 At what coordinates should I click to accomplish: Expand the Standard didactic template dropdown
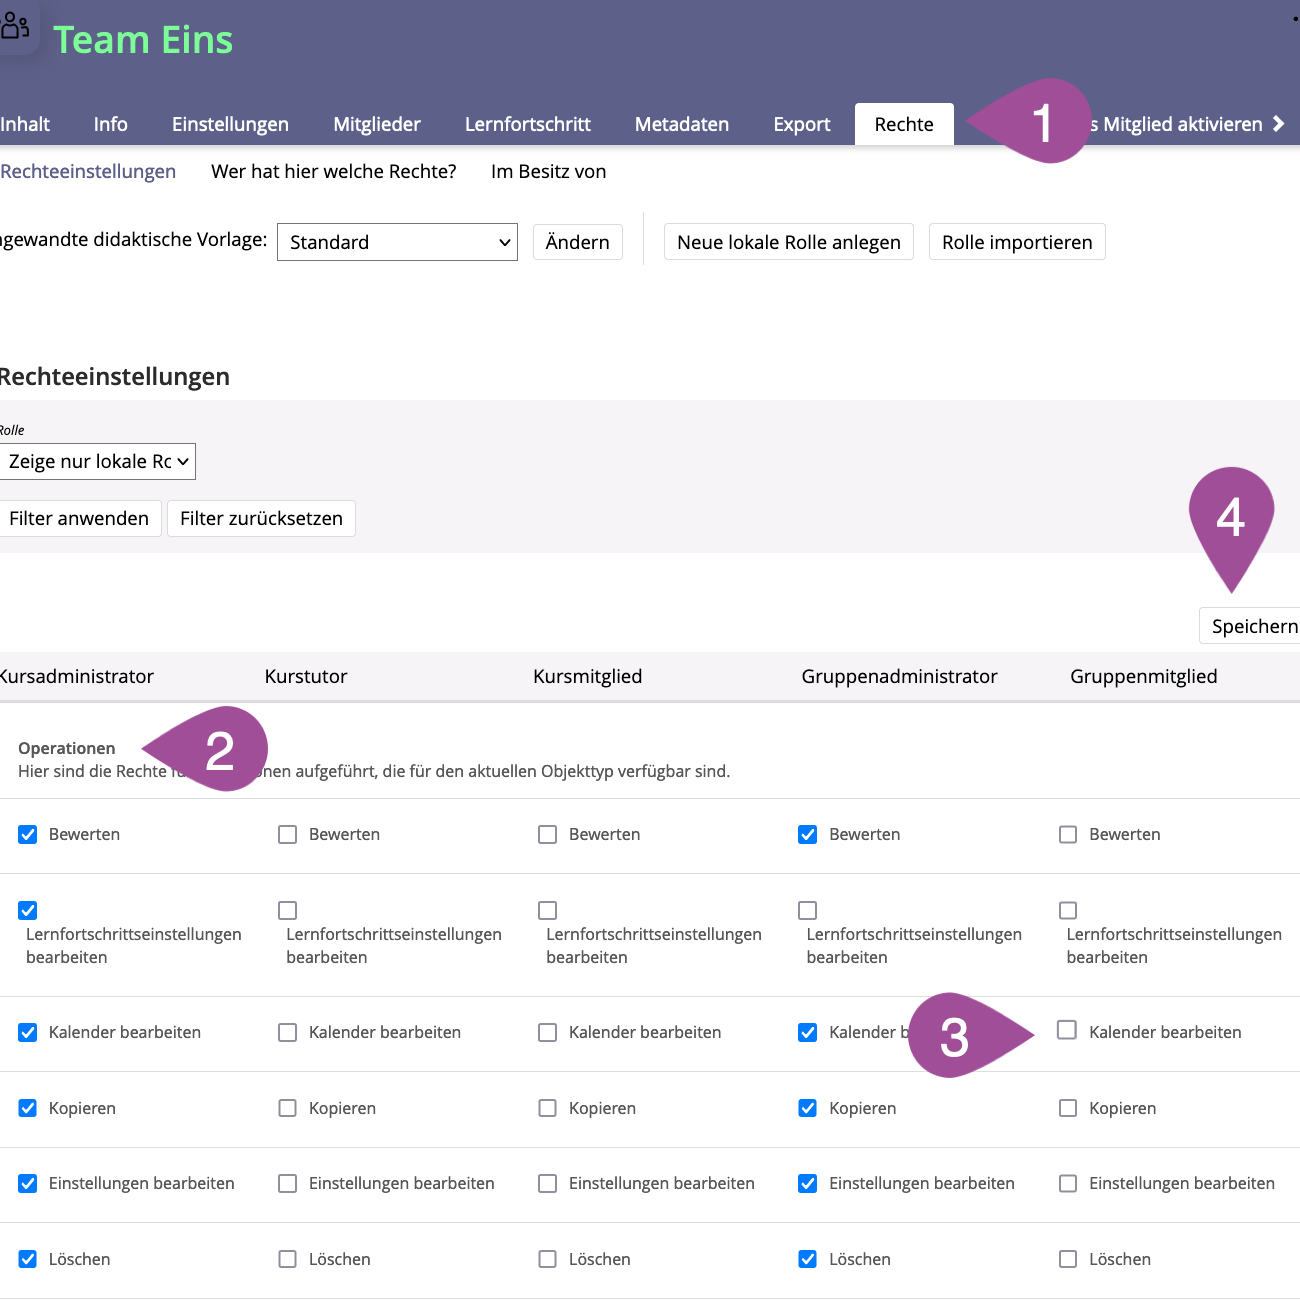click(397, 242)
